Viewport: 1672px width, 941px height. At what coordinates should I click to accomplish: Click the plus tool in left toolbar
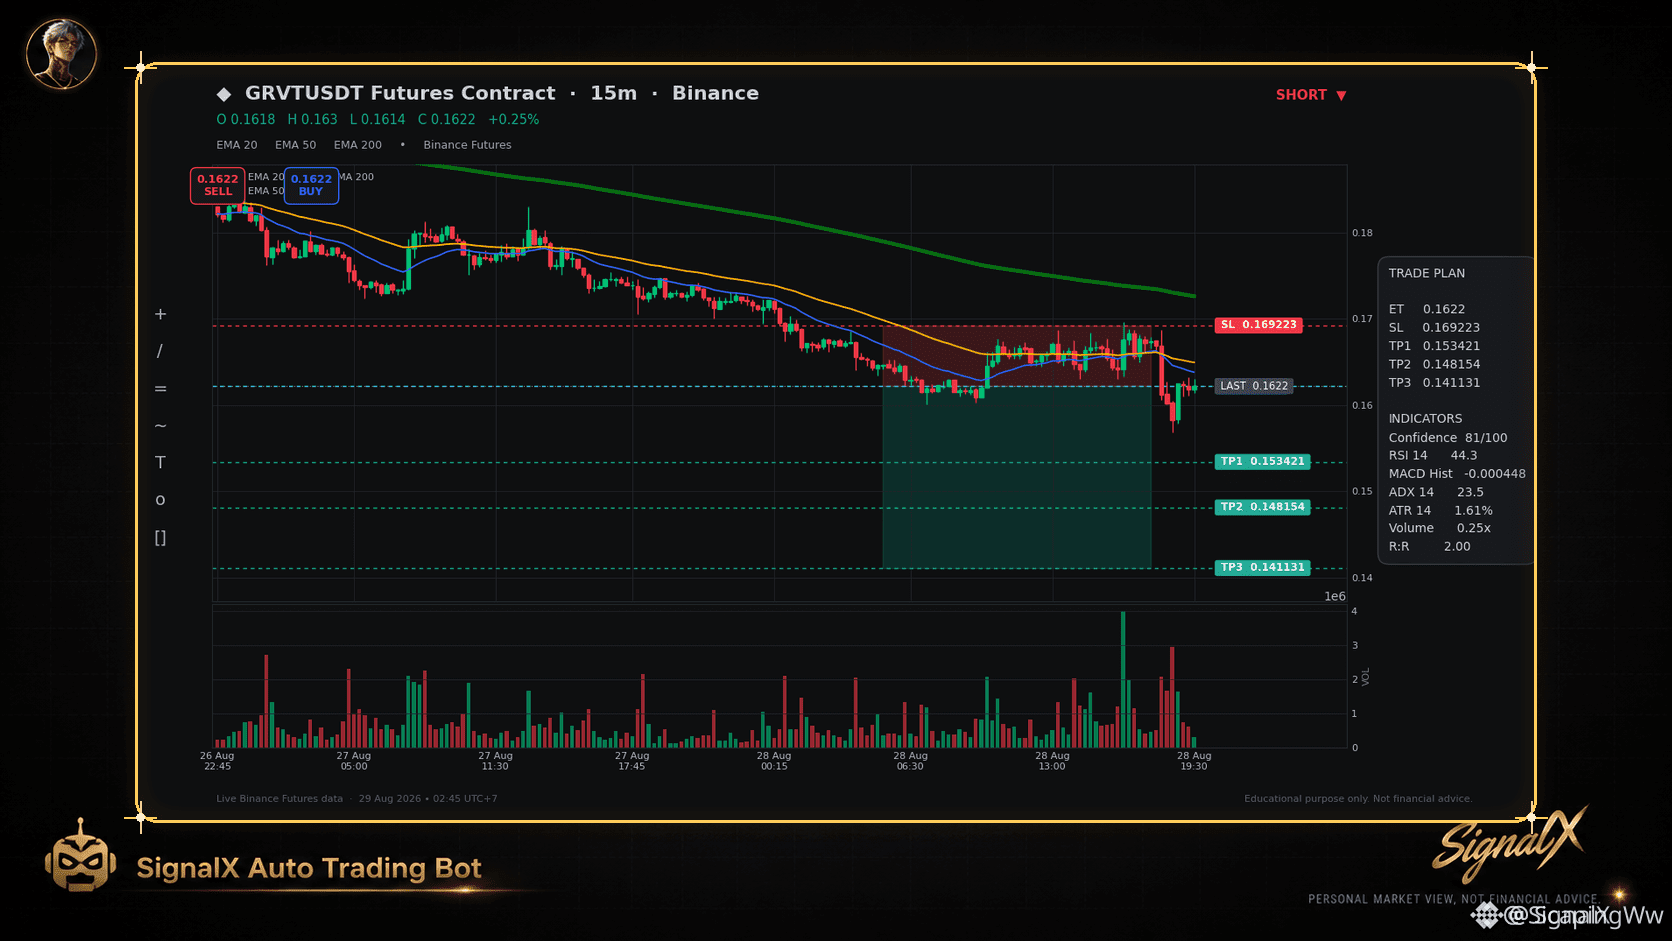[x=160, y=314]
